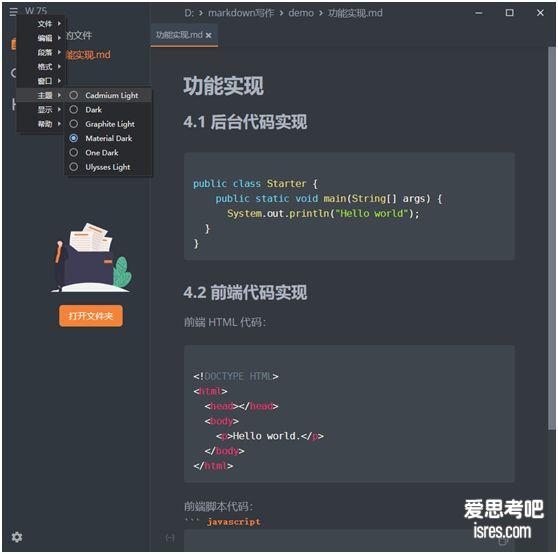
Task: Select the Cadmium Light theme
Action: (109, 95)
